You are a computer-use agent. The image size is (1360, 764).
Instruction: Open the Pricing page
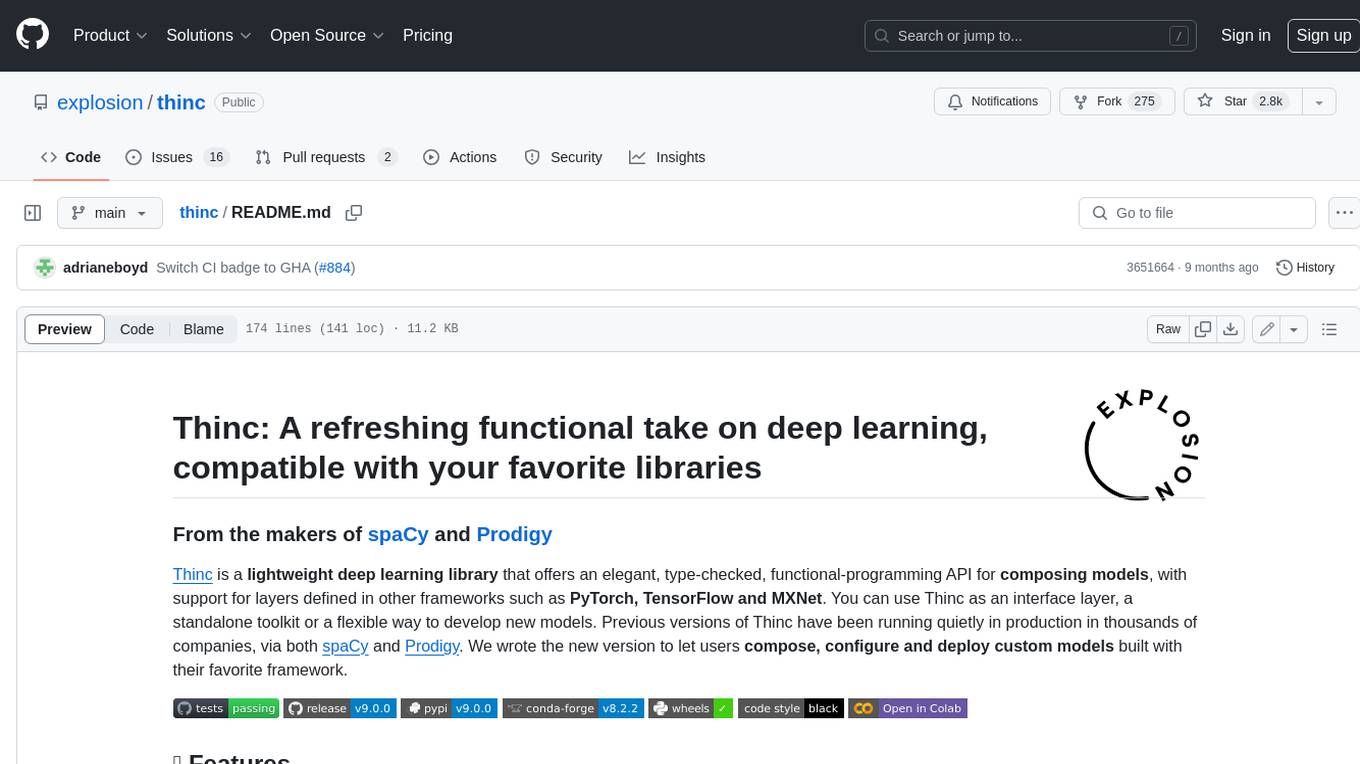(x=427, y=35)
